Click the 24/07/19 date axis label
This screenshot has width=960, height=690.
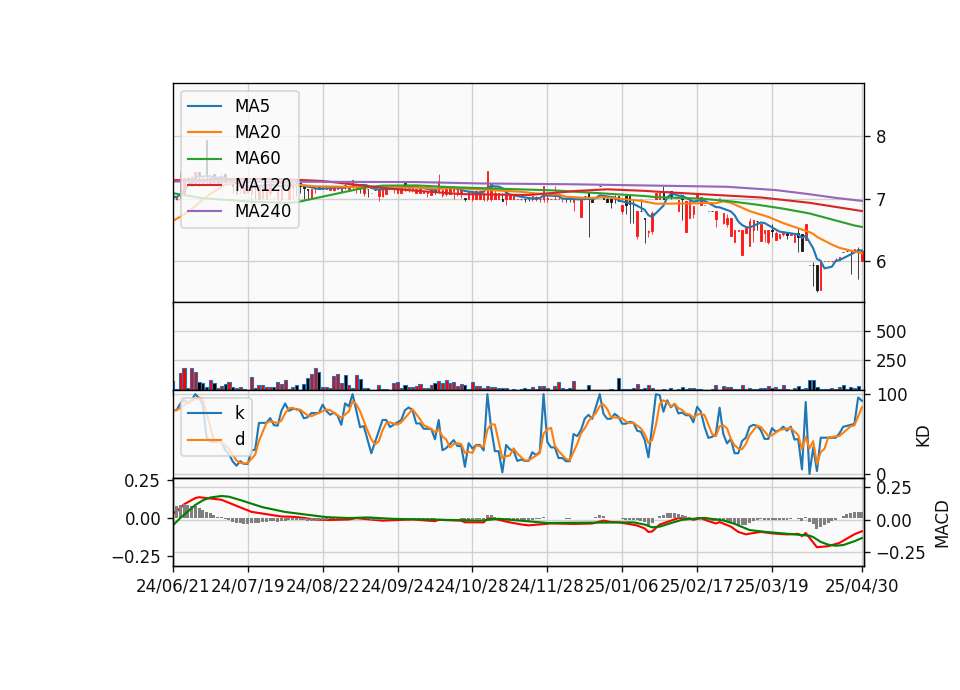coord(248,586)
